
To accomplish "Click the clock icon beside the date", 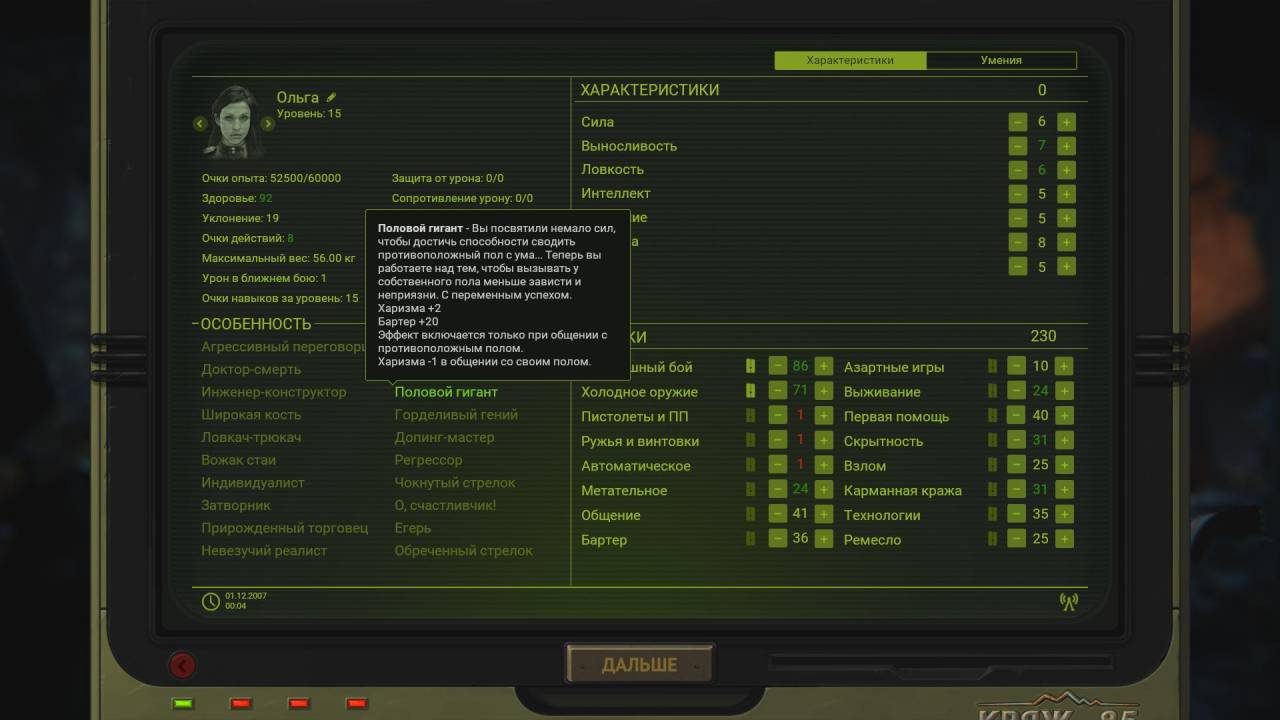I will point(210,601).
